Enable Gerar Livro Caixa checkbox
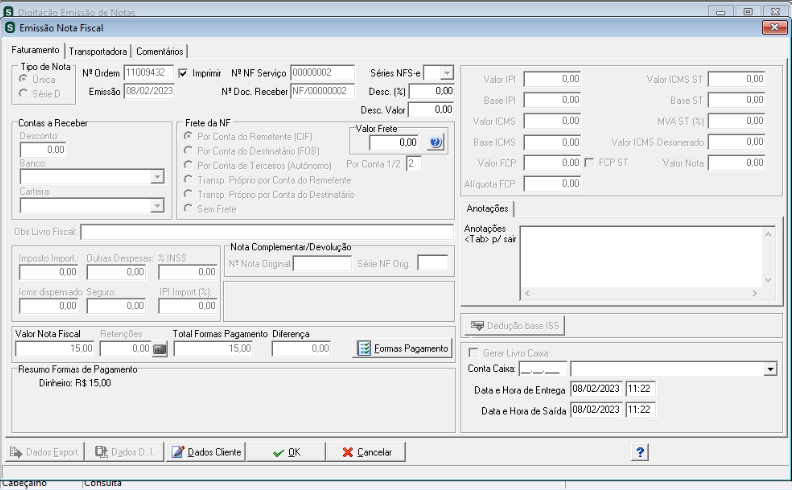The image size is (792, 490). point(473,353)
